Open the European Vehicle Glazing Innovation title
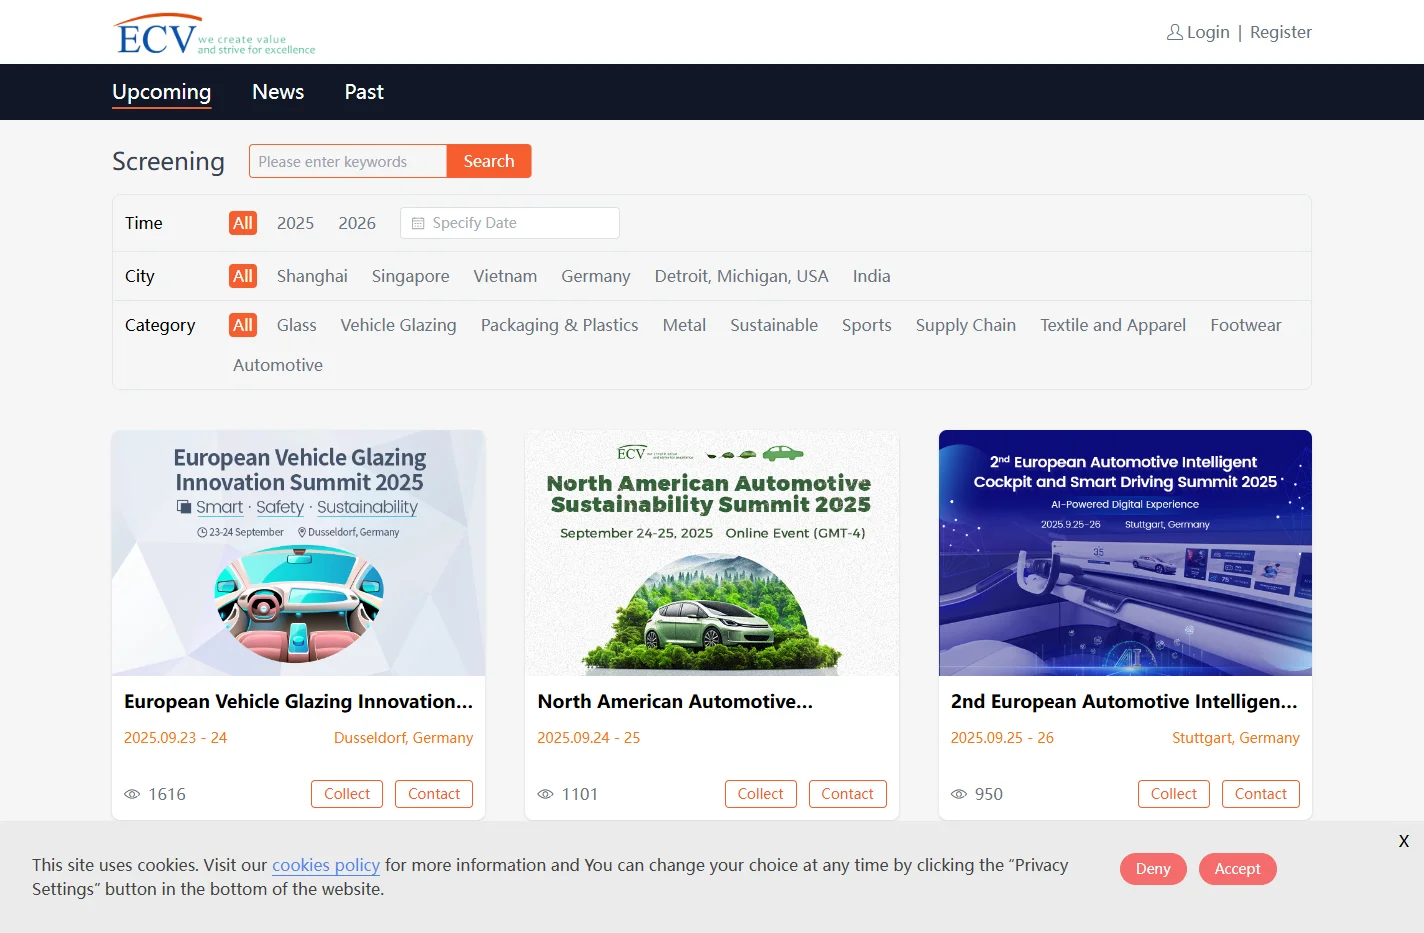Viewport: 1424px width, 933px height. click(298, 702)
